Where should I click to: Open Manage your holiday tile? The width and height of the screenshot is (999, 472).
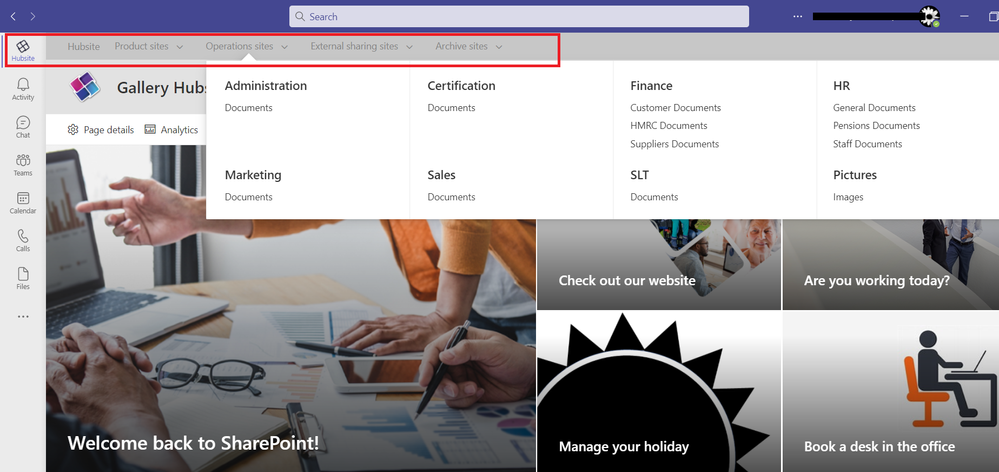click(659, 392)
